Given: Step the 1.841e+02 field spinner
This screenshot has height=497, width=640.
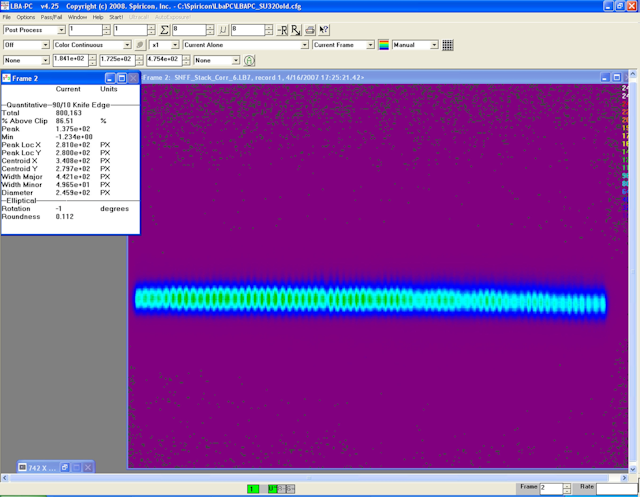Looking at the screenshot, I should pos(93,60).
